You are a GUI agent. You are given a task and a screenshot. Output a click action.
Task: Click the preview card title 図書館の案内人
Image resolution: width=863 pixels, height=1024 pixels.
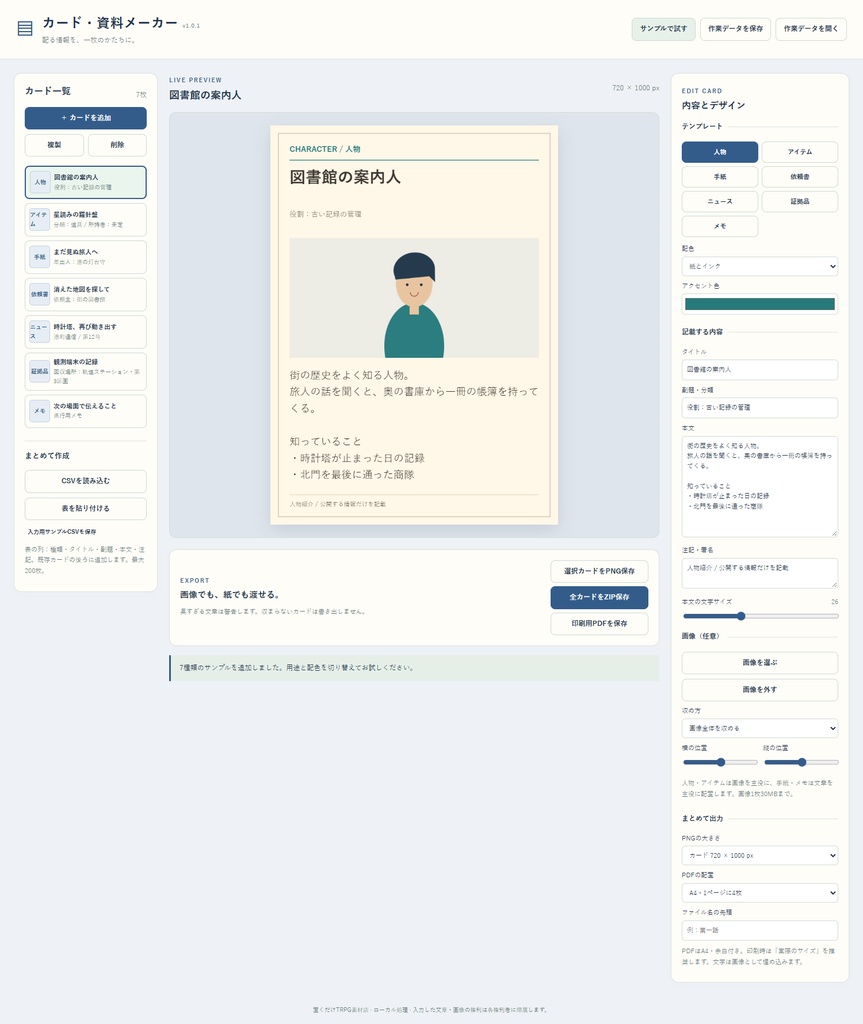point(345,177)
